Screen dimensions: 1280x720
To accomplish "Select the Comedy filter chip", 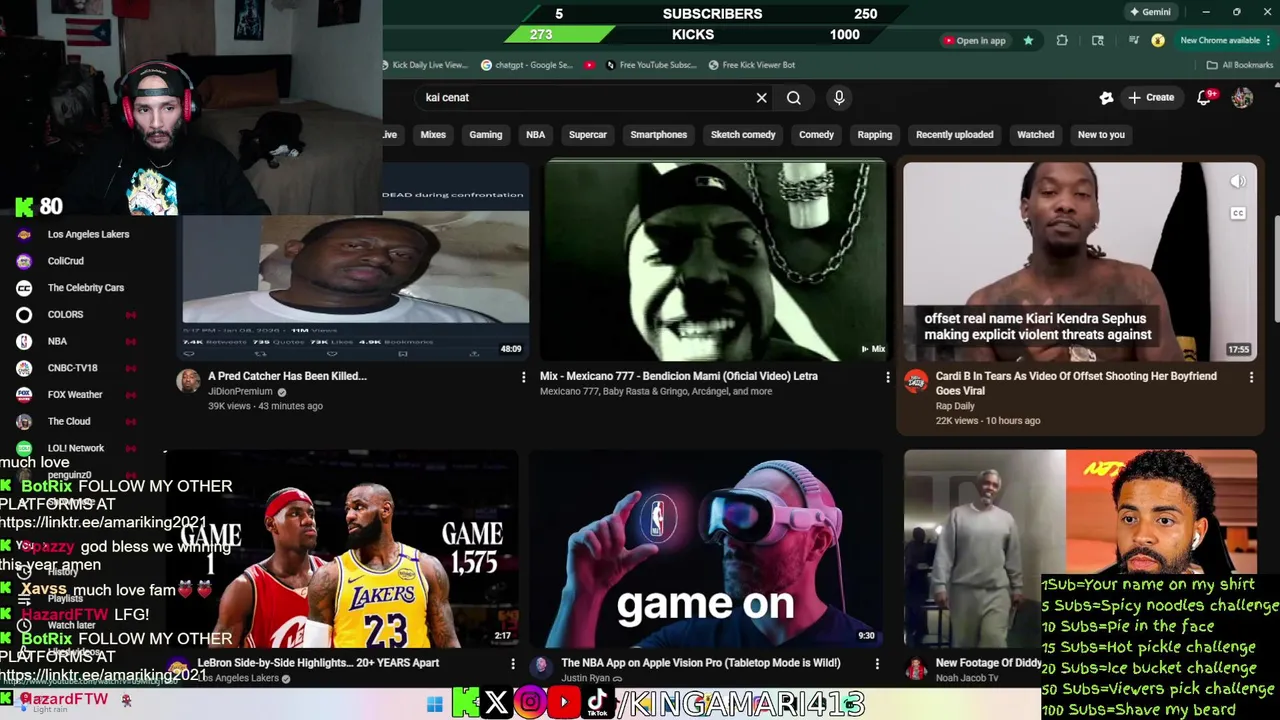I will tap(816, 134).
